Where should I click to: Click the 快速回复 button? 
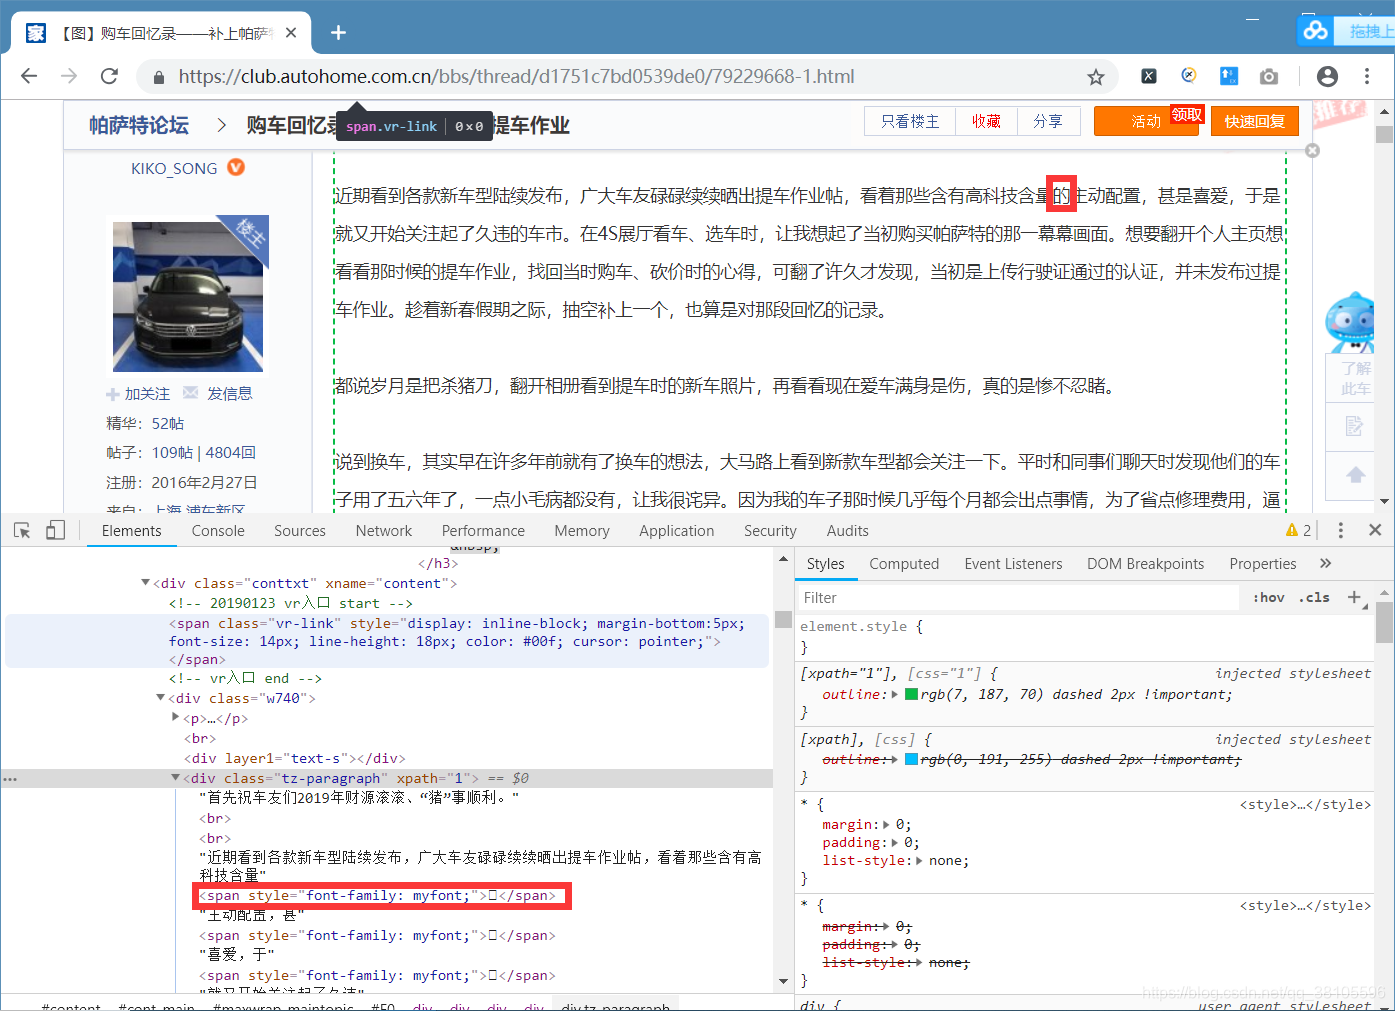pos(1255,121)
